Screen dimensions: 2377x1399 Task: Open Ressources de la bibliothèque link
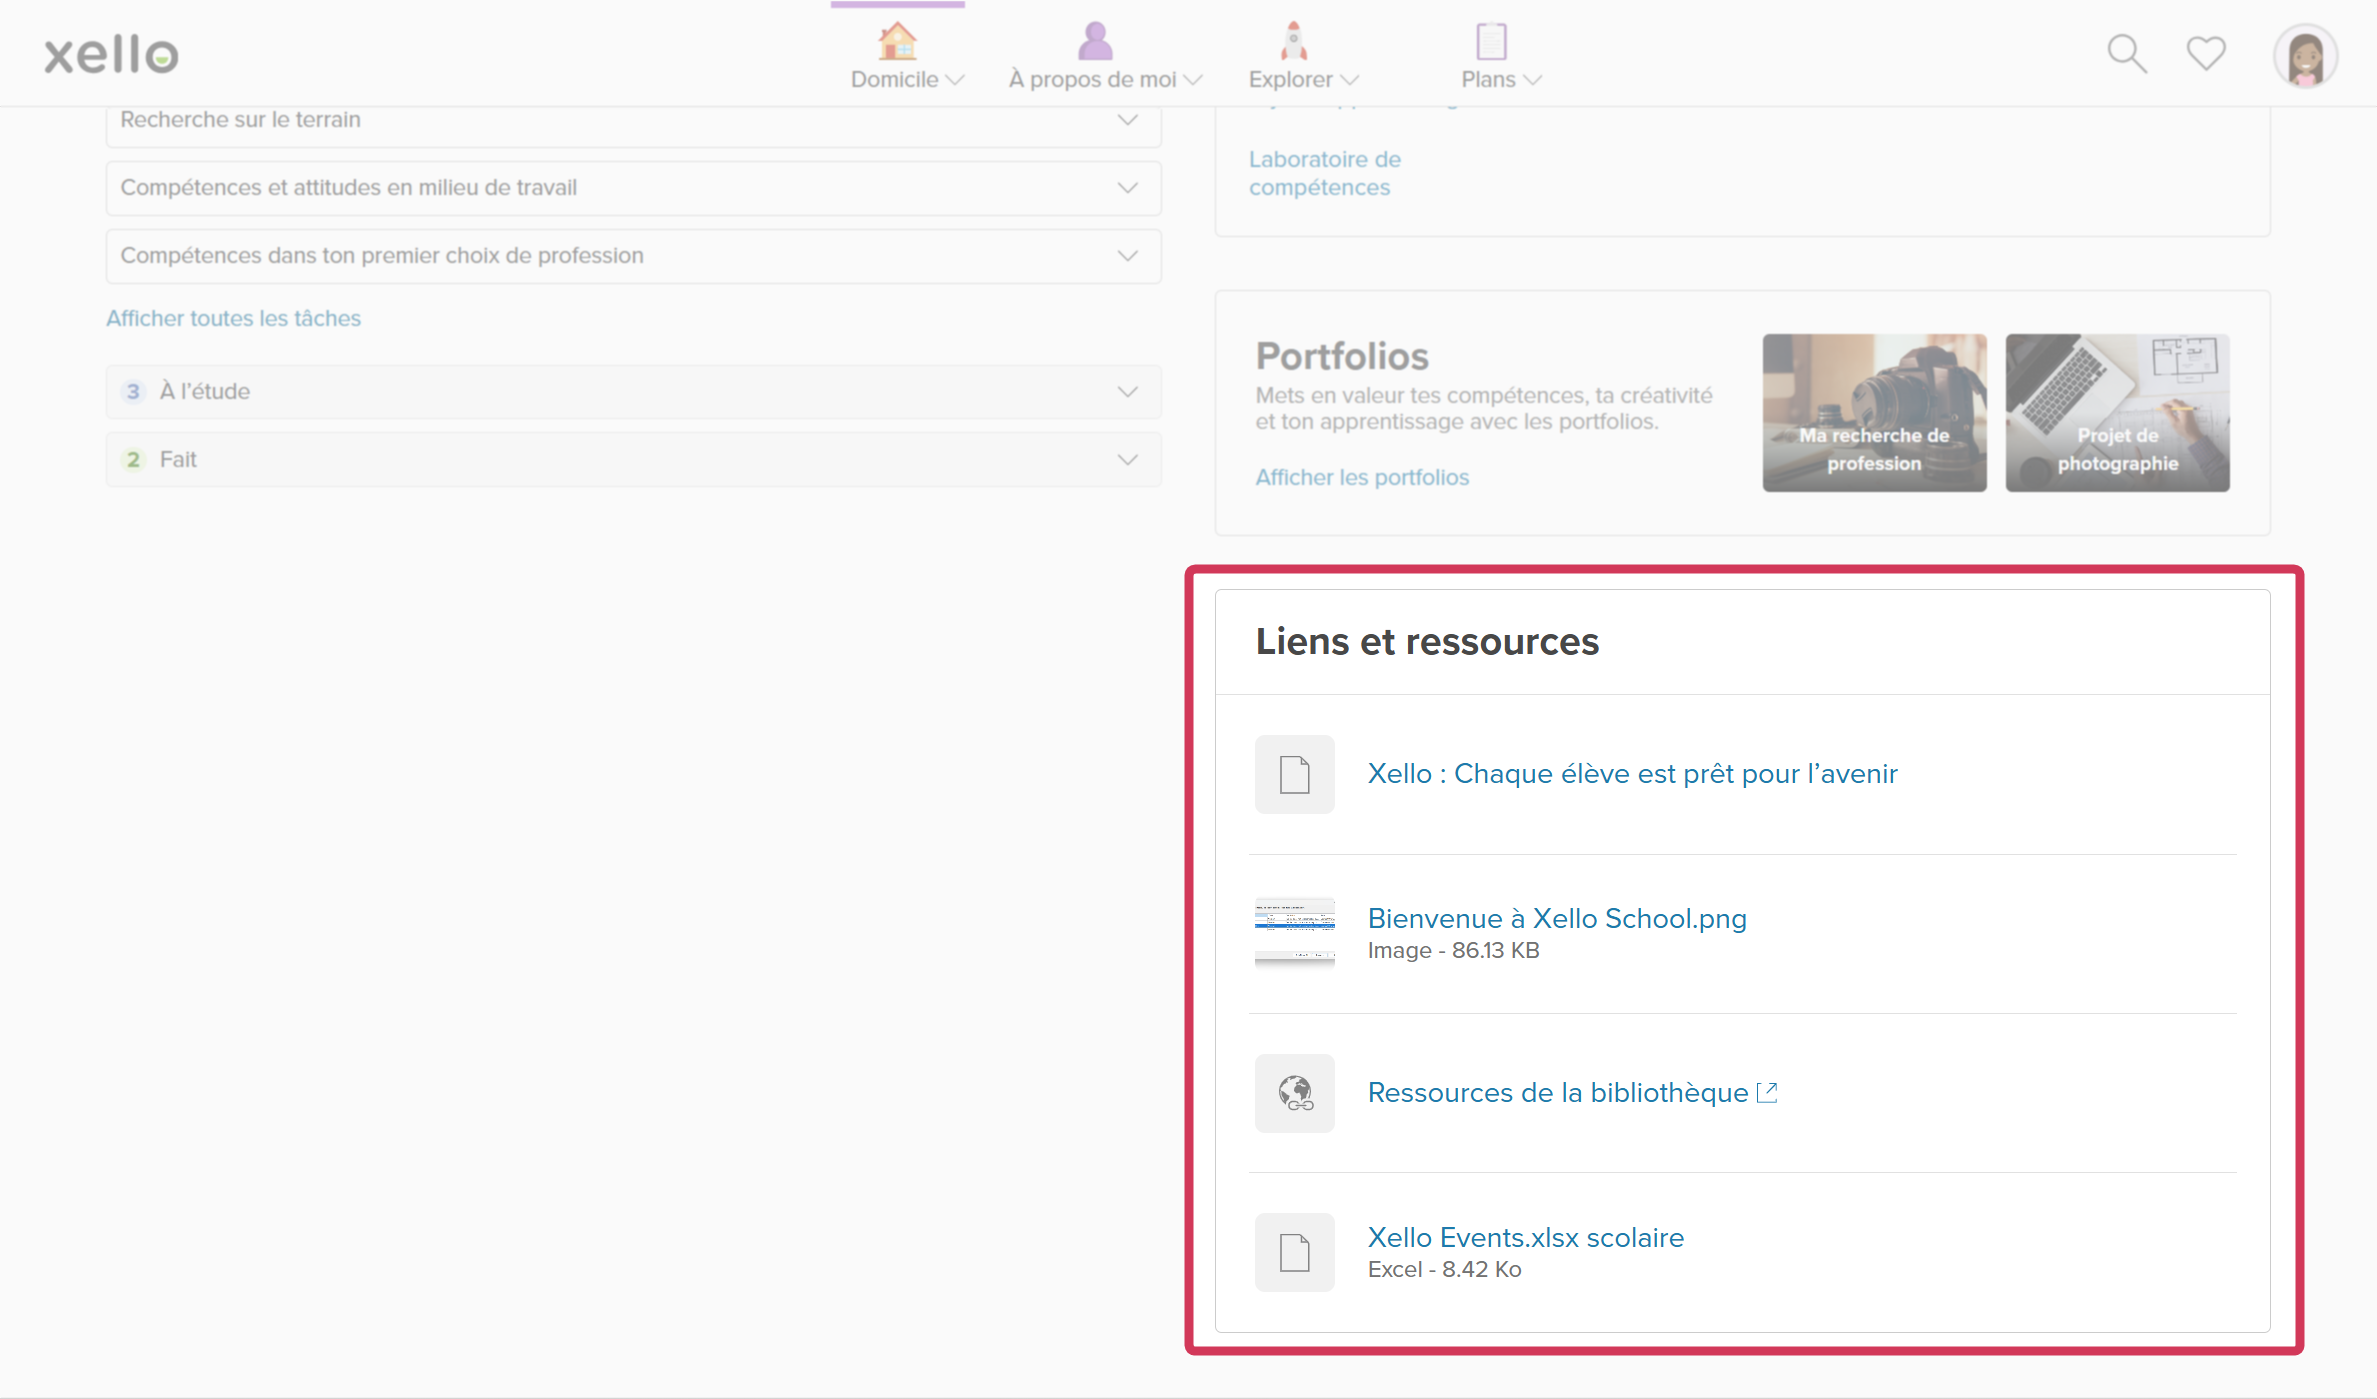pyautogui.click(x=1557, y=1092)
